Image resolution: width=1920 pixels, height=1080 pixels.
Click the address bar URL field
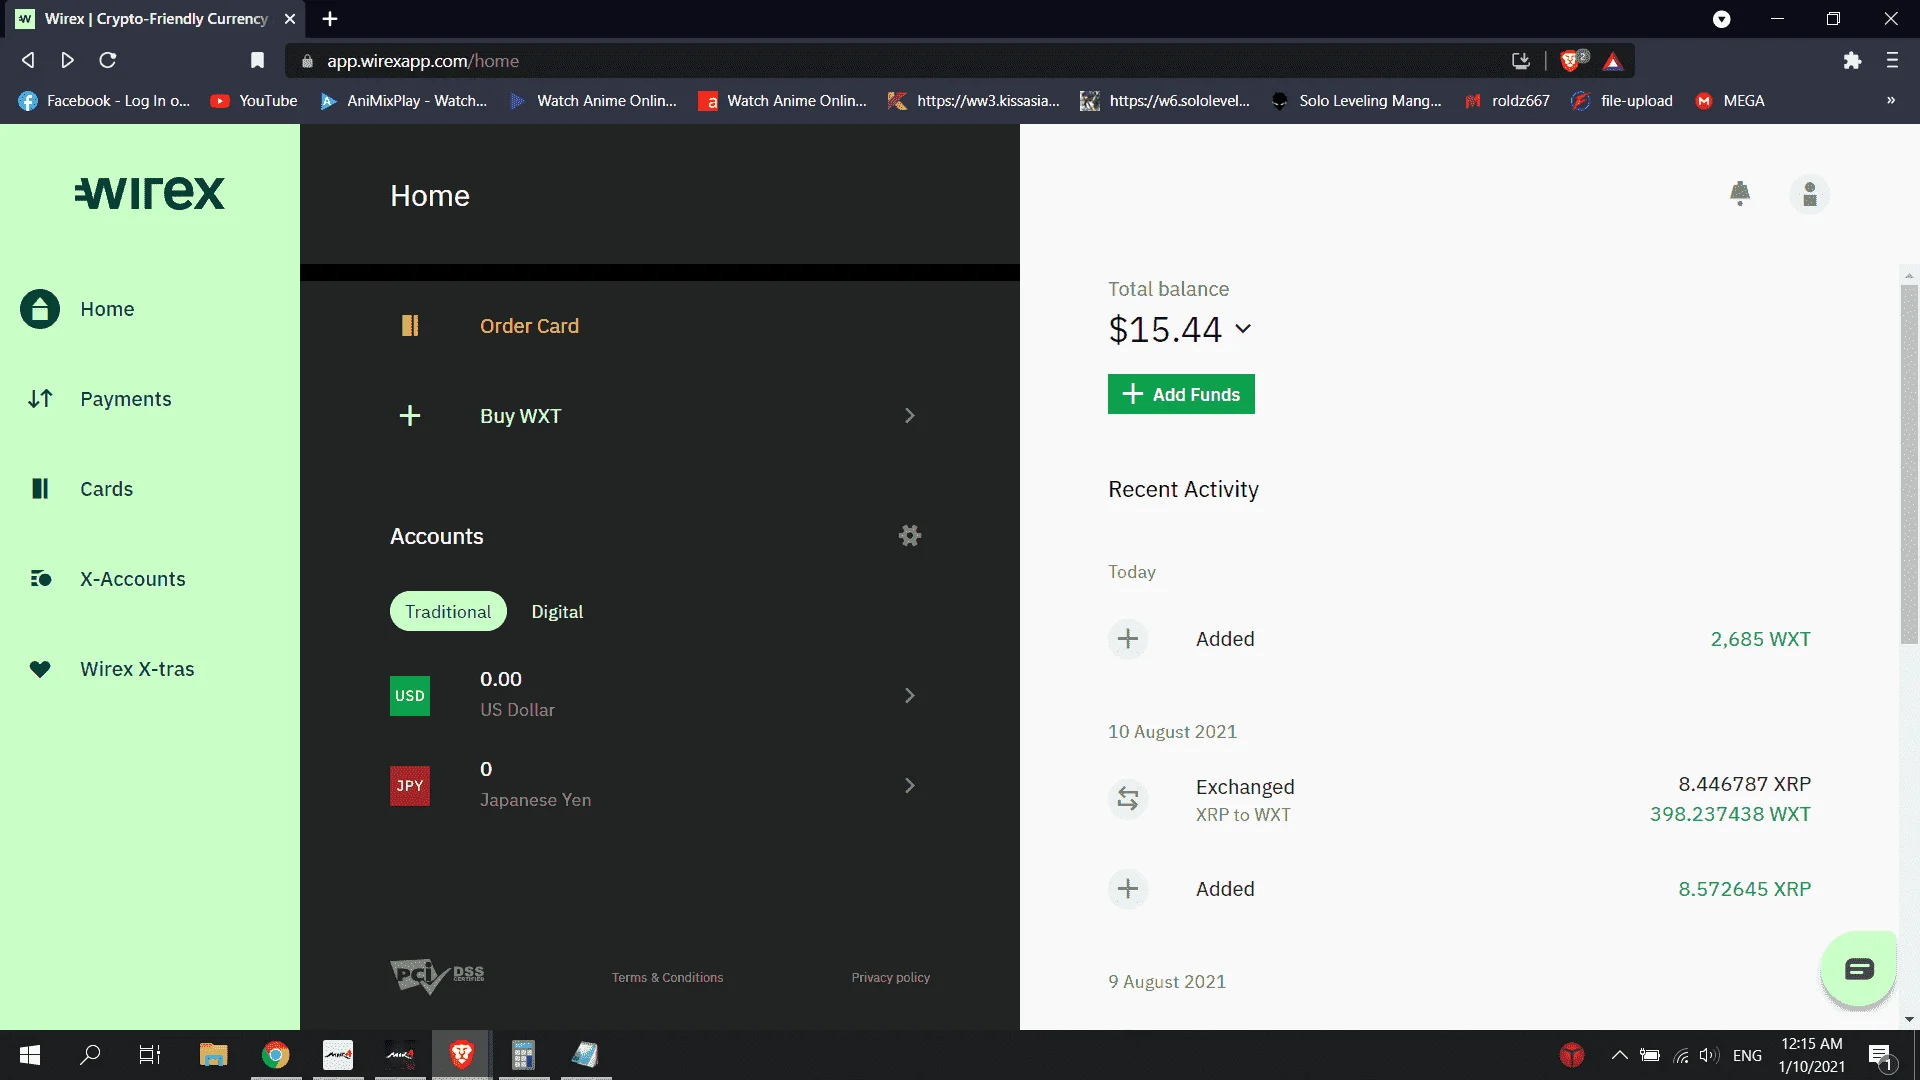click(x=900, y=61)
